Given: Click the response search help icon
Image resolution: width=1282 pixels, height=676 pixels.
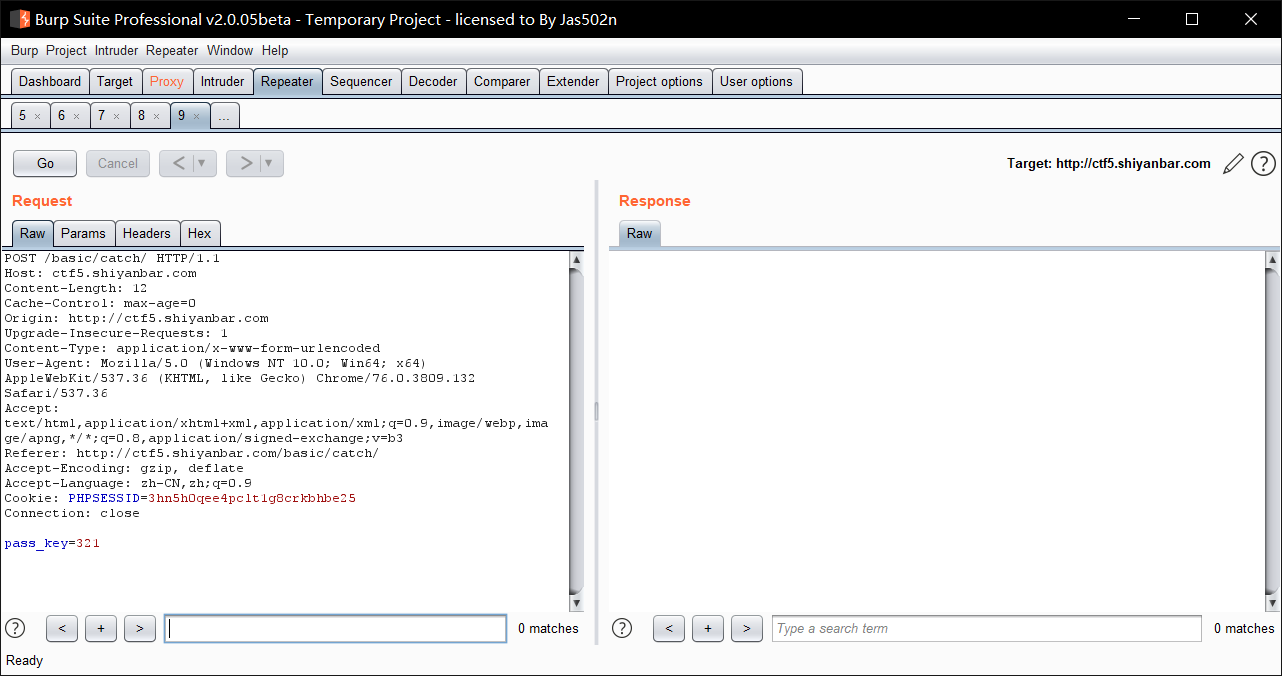Looking at the screenshot, I should (x=622, y=628).
